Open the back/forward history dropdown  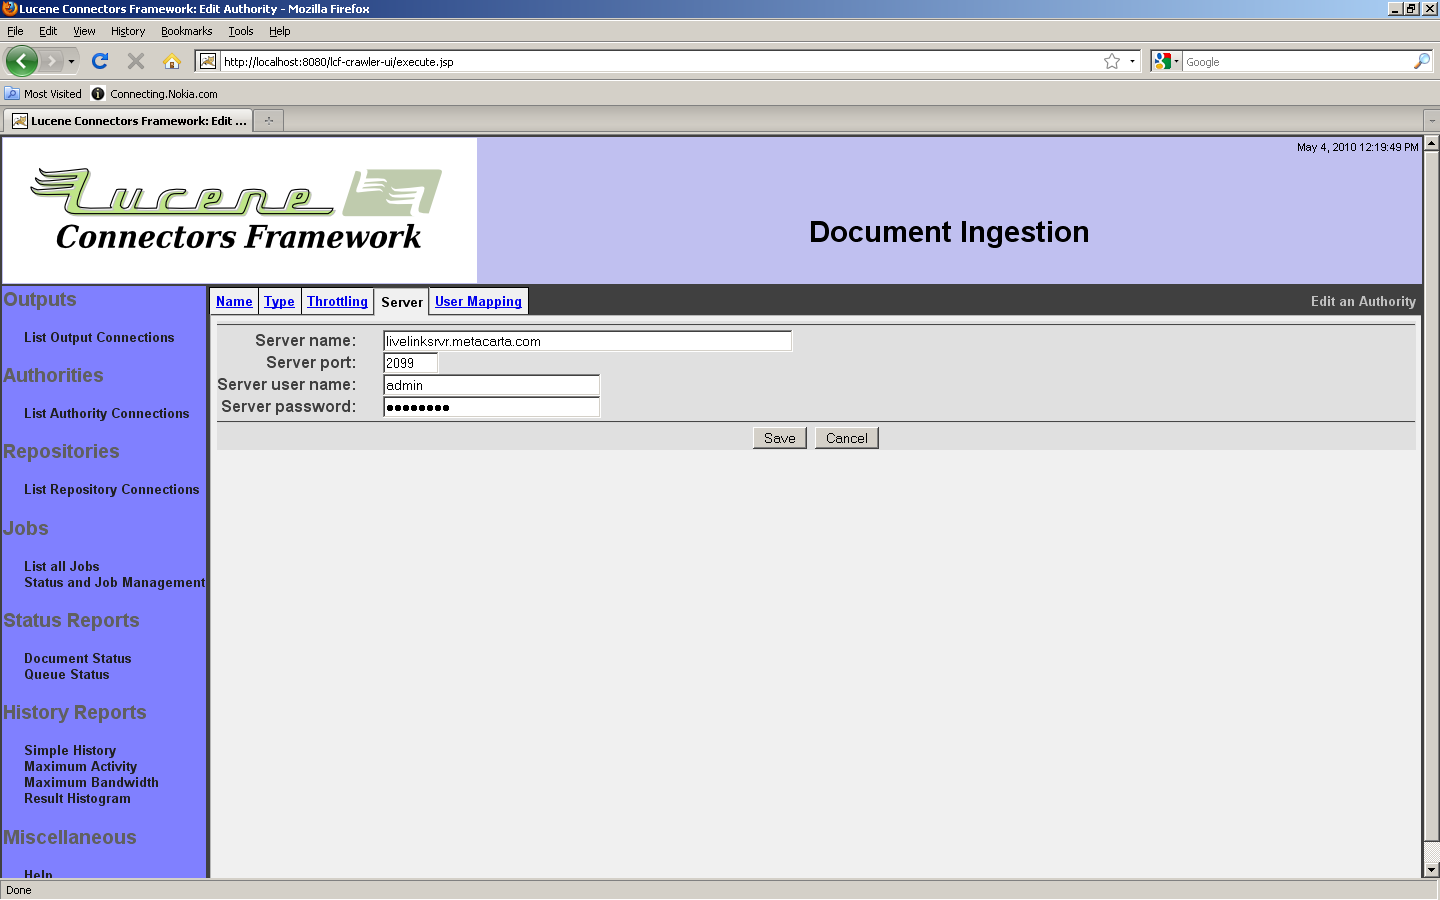pos(71,61)
